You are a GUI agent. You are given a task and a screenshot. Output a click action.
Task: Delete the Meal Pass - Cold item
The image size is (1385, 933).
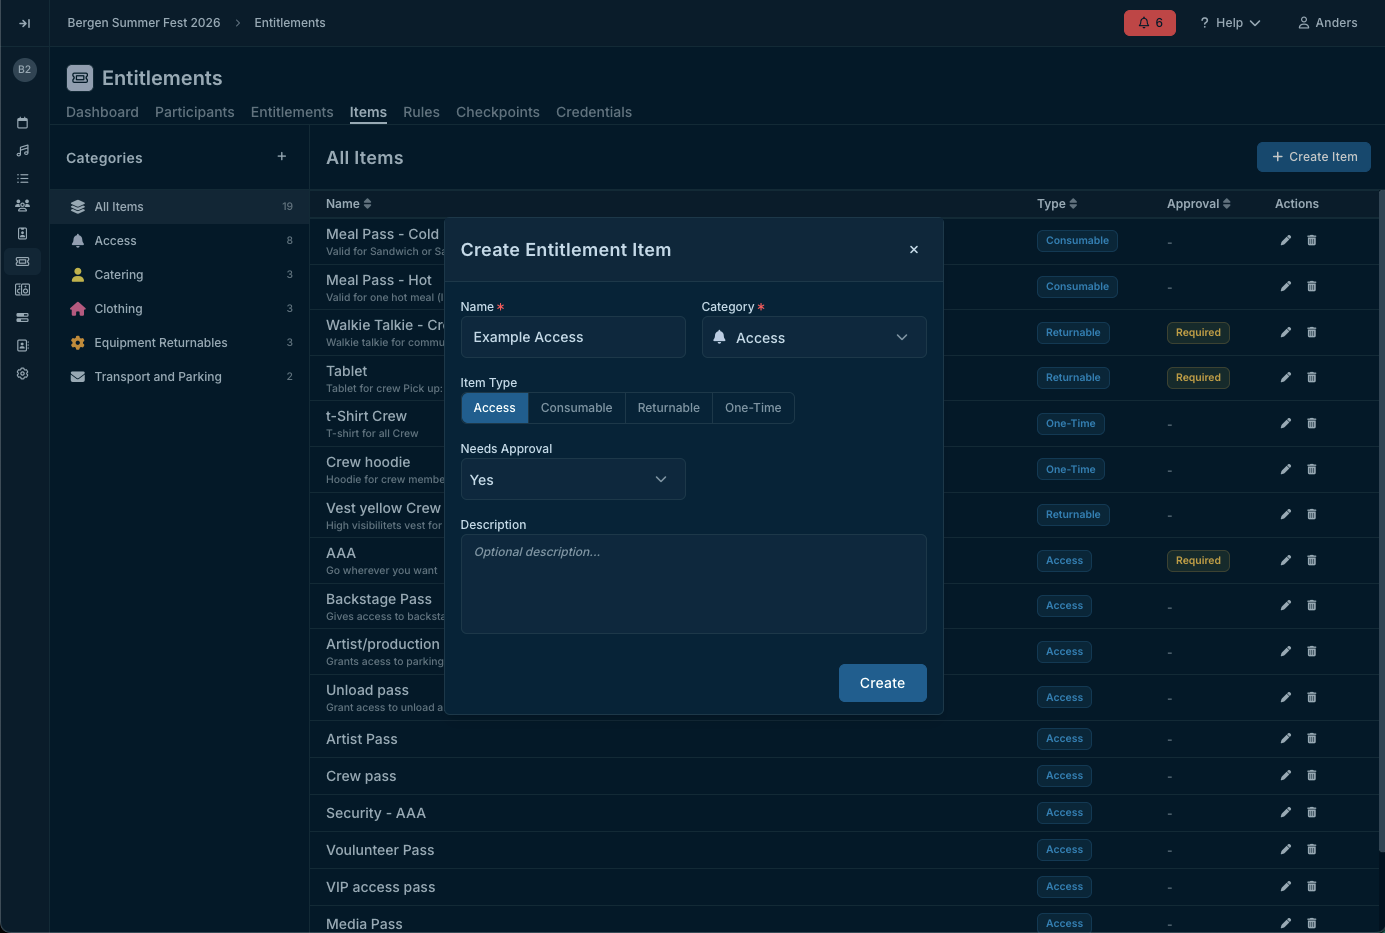(x=1312, y=240)
